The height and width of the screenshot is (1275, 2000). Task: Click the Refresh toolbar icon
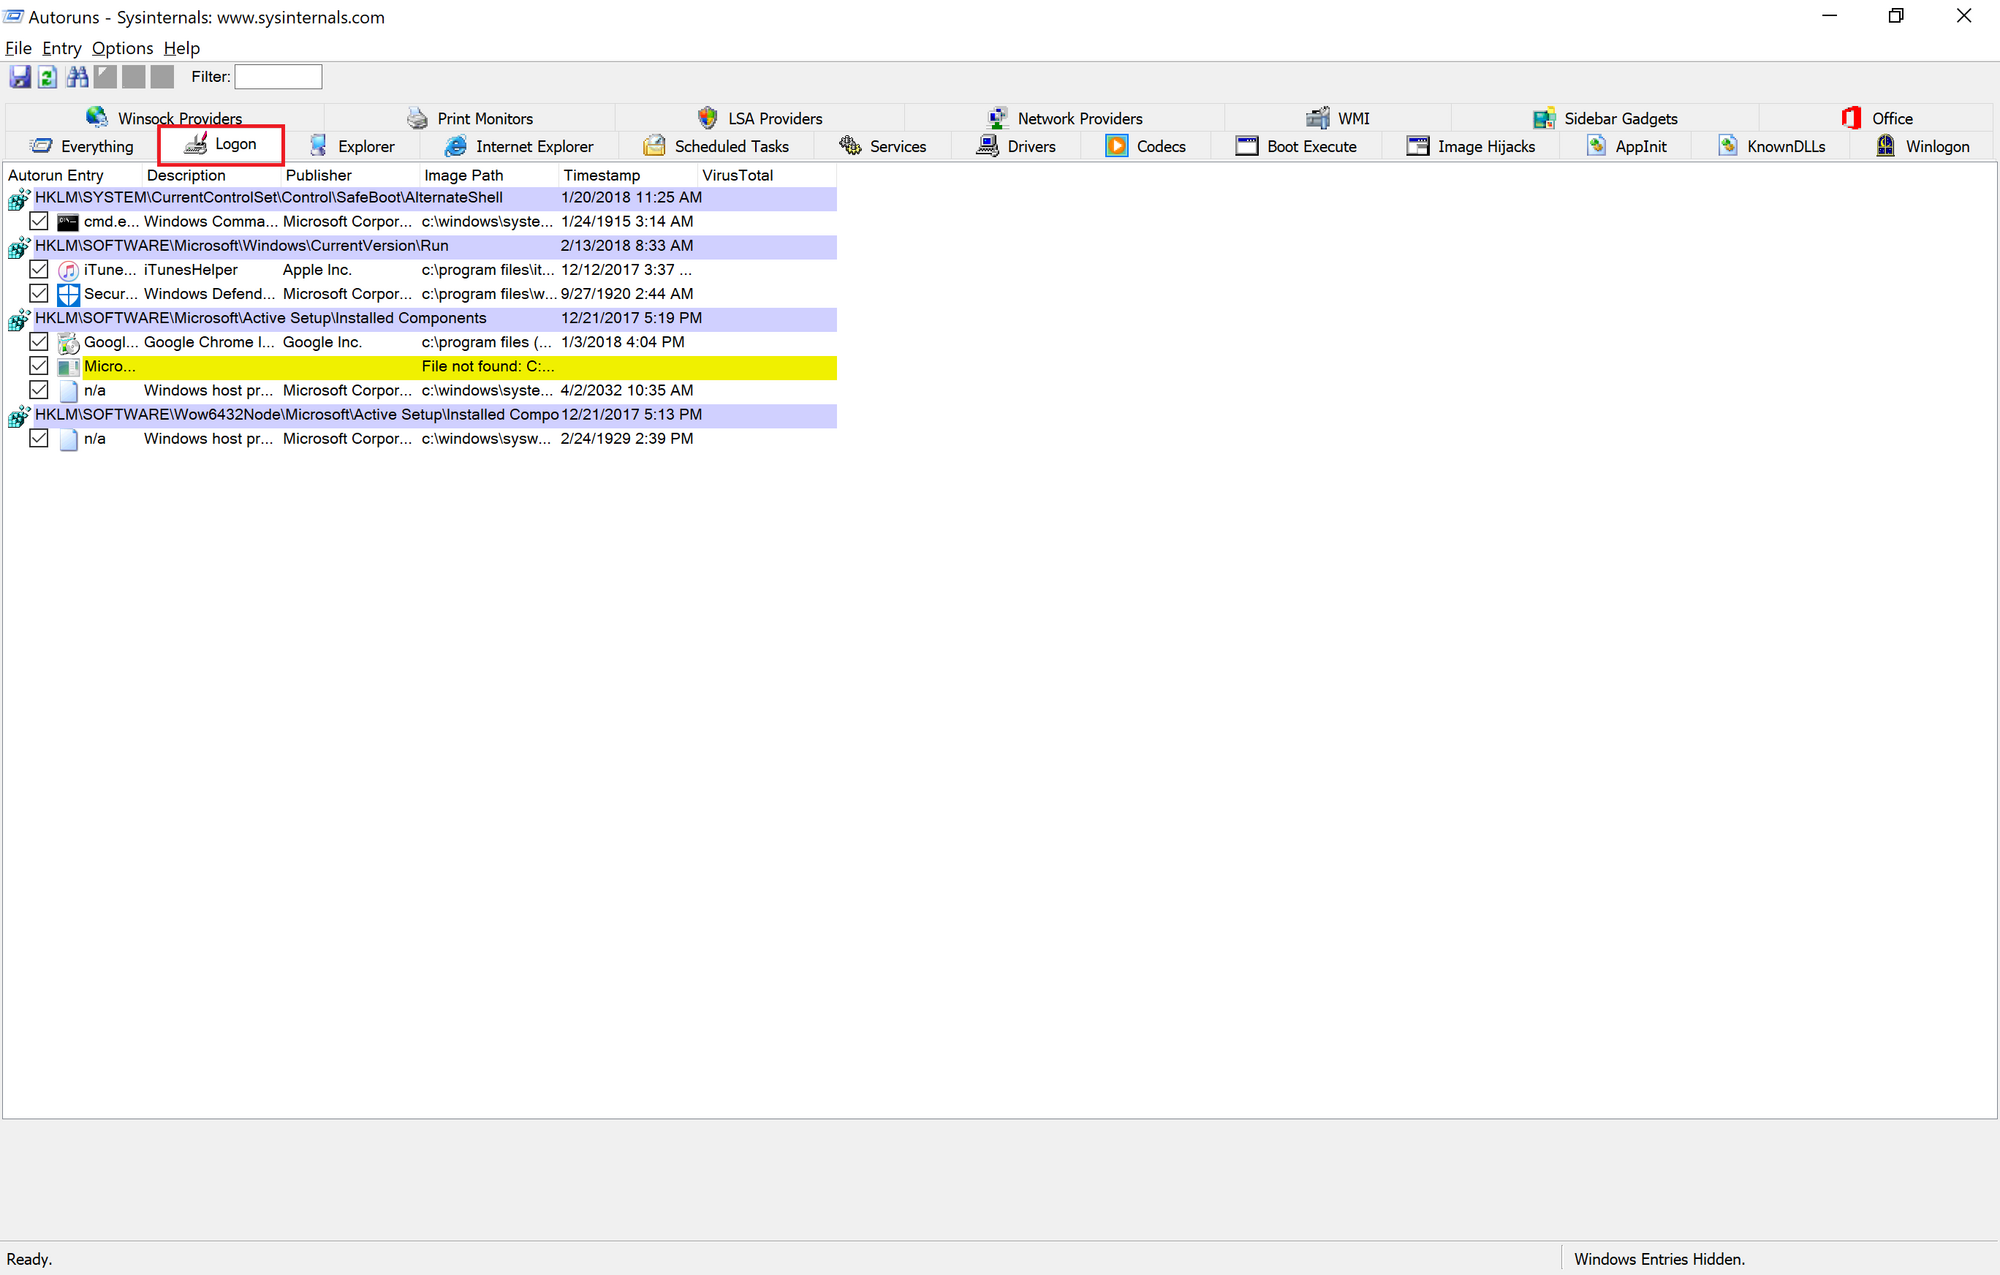point(48,76)
